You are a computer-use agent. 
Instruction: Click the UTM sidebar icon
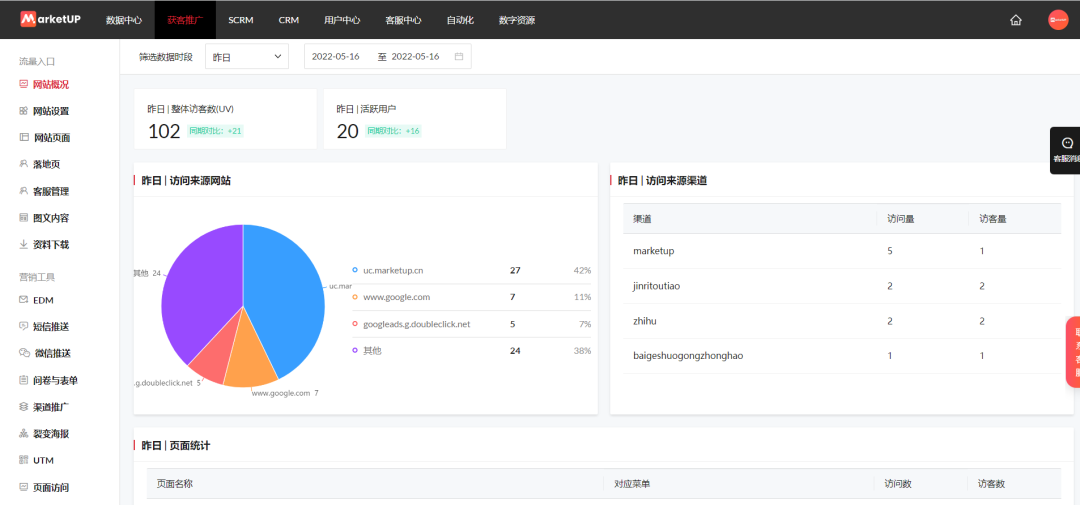pos(23,460)
